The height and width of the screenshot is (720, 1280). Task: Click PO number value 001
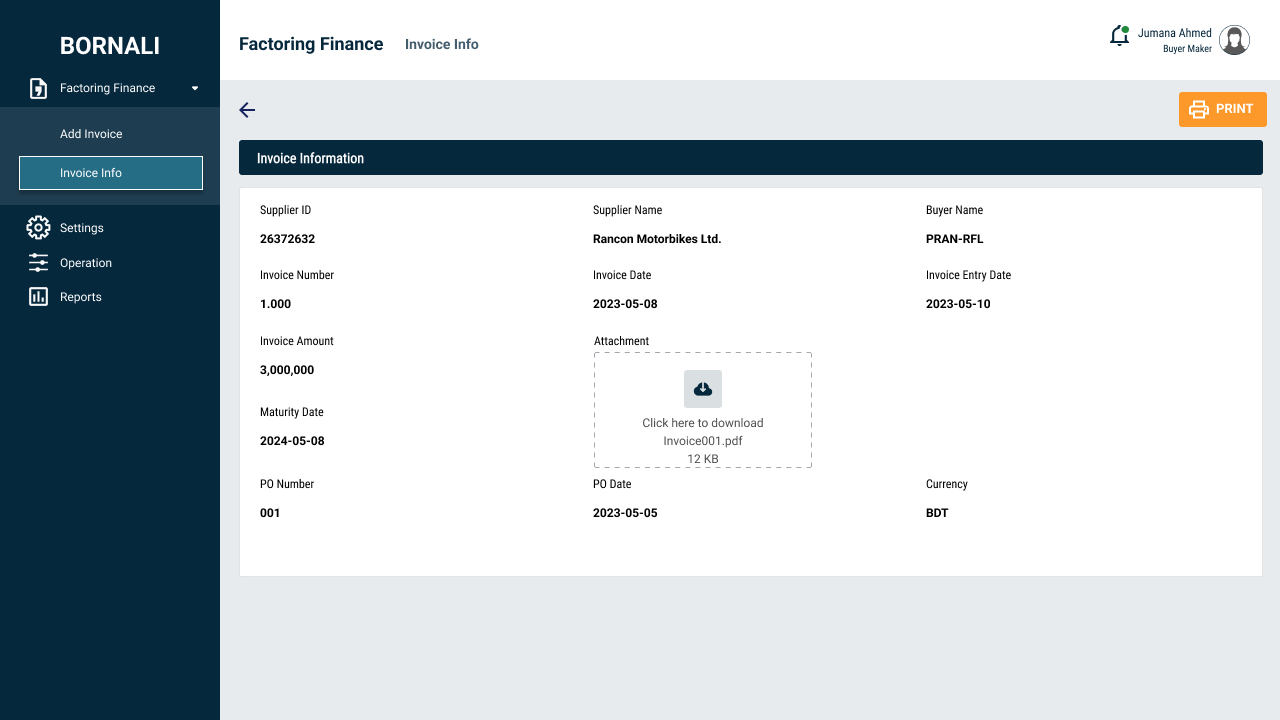click(x=270, y=513)
